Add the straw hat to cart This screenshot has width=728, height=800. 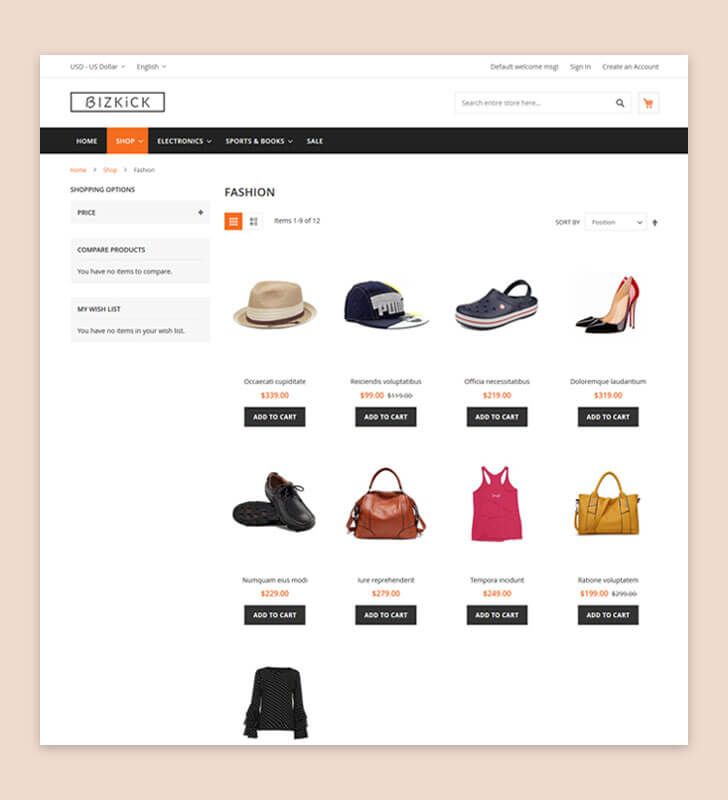tap(274, 417)
